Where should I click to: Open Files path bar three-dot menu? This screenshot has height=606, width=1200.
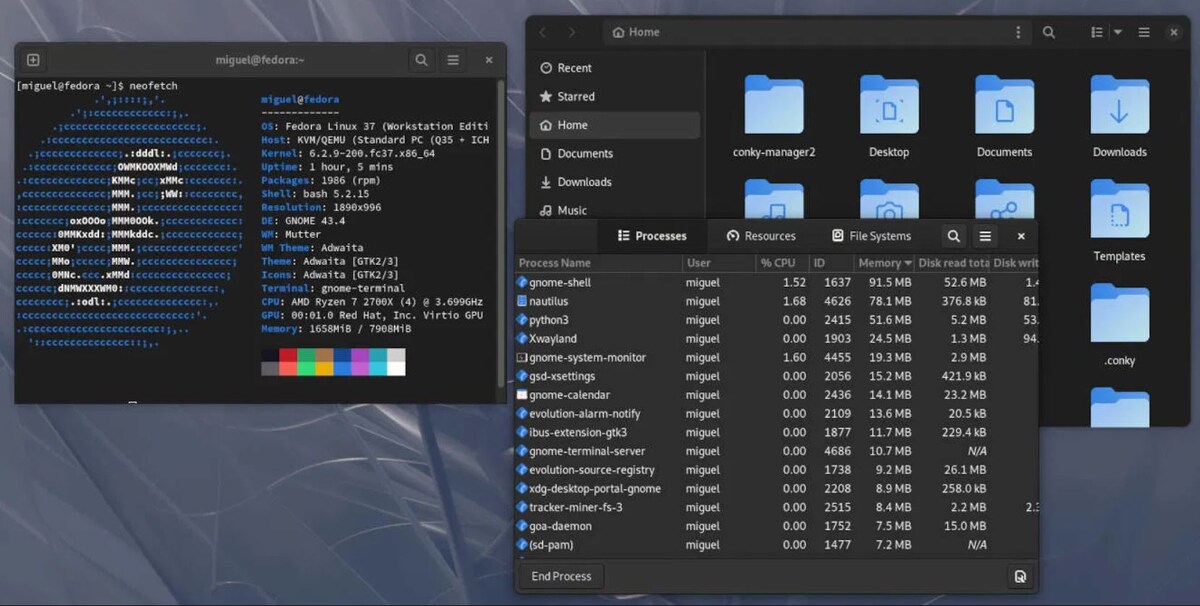pos(1018,32)
